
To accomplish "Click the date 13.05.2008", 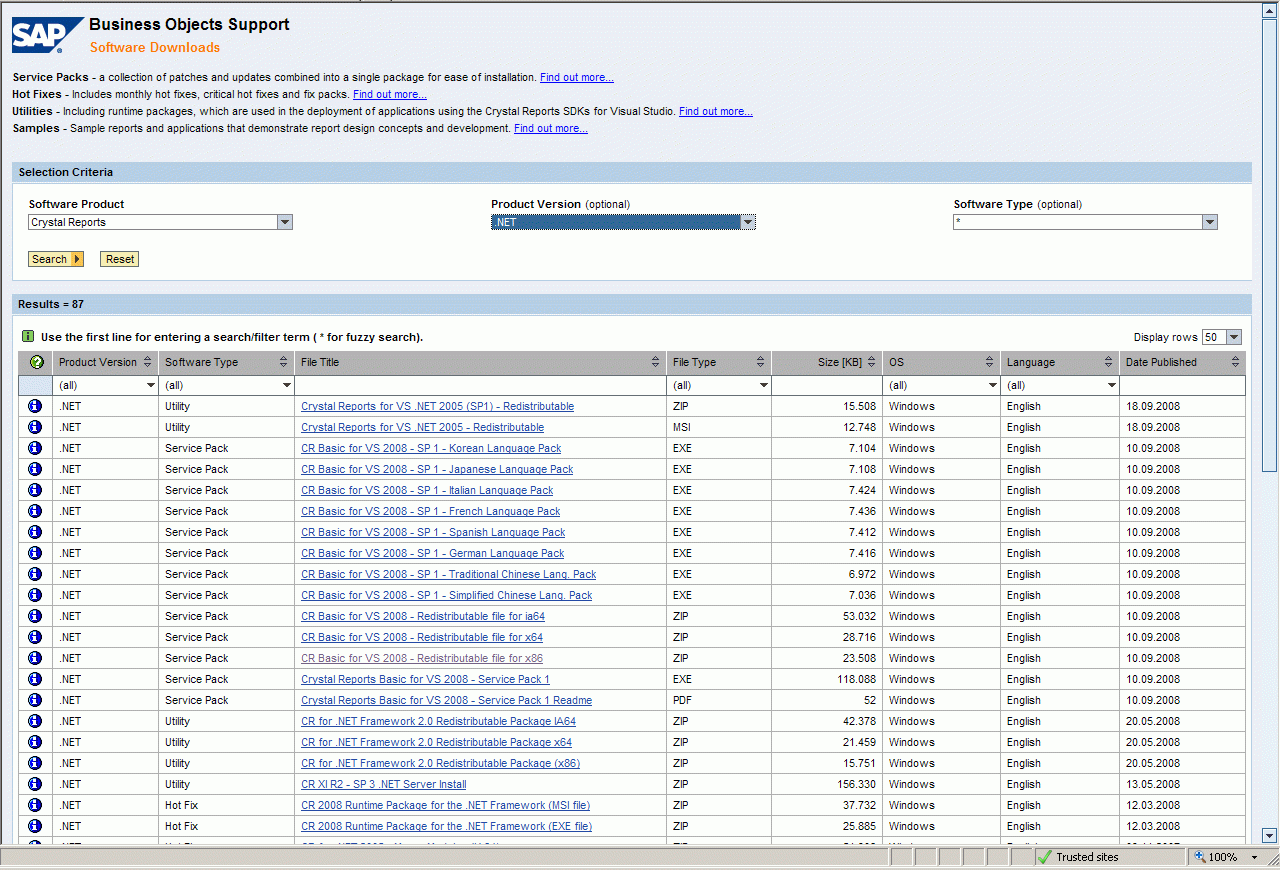I will 1153,784.
